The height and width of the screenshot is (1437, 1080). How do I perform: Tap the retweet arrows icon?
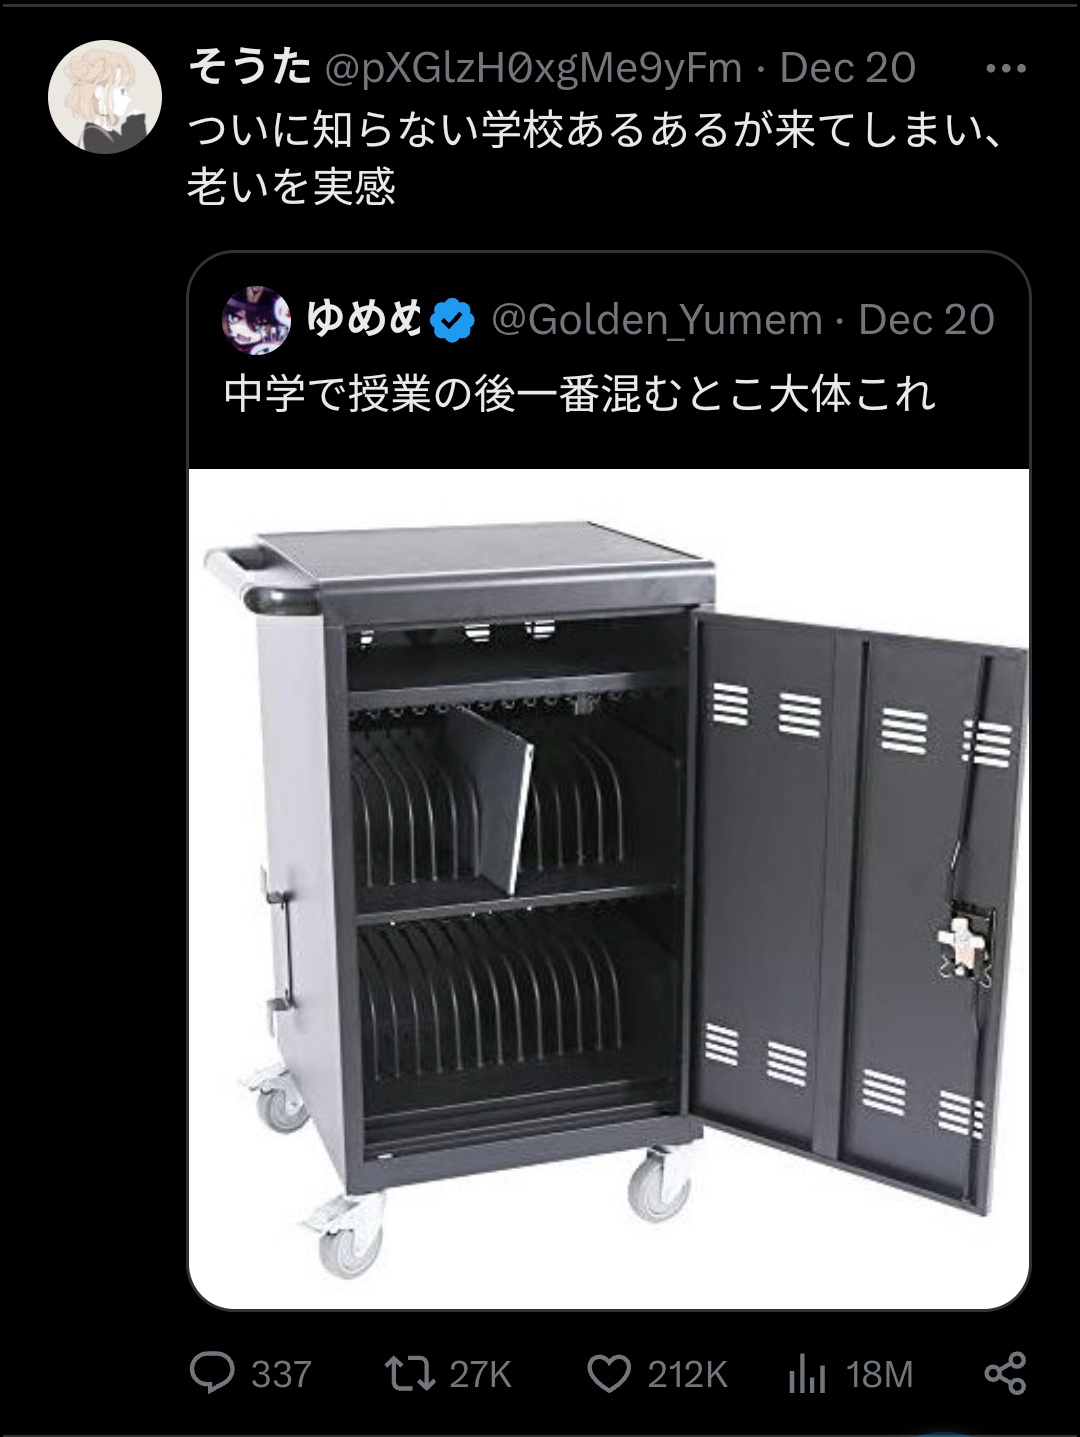click(x=410, y=1373)
